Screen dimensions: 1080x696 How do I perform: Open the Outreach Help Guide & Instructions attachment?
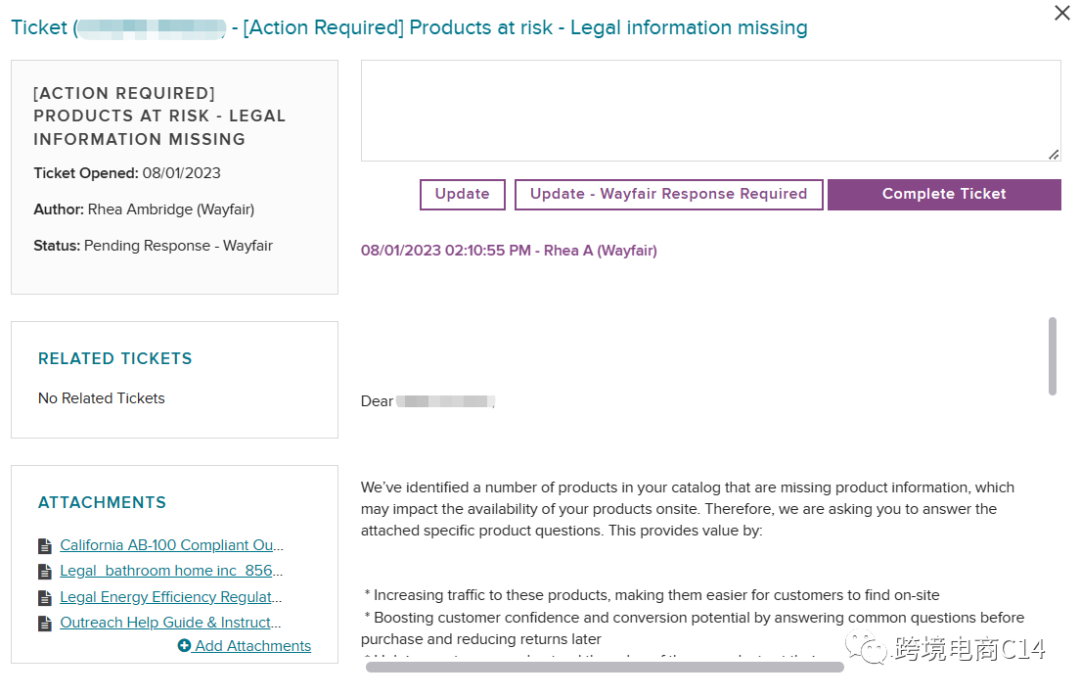(171, 622)
